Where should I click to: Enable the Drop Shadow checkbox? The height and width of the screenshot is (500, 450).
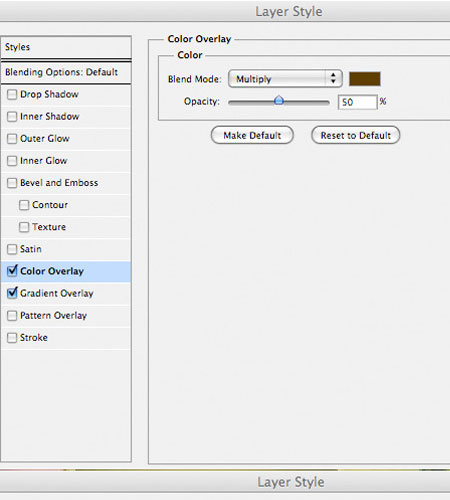(12, 94)
